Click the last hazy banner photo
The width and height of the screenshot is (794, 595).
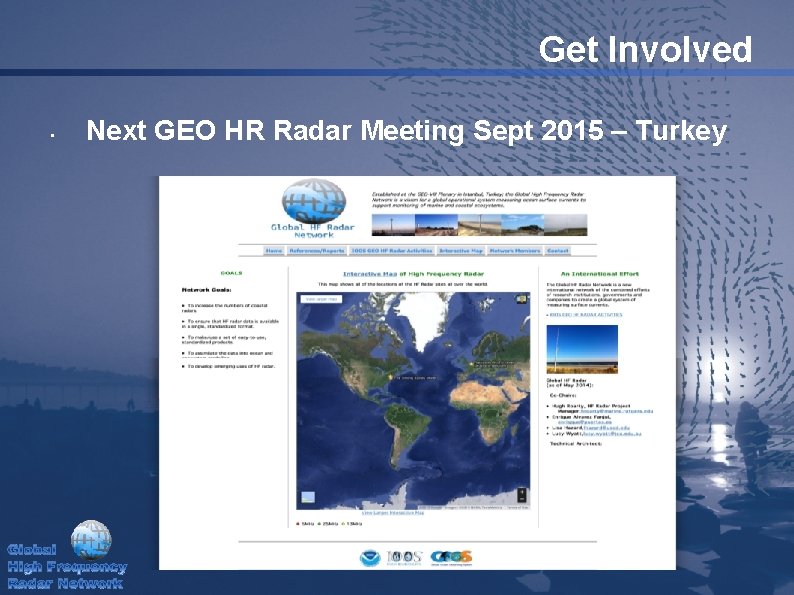click(566, 225)
